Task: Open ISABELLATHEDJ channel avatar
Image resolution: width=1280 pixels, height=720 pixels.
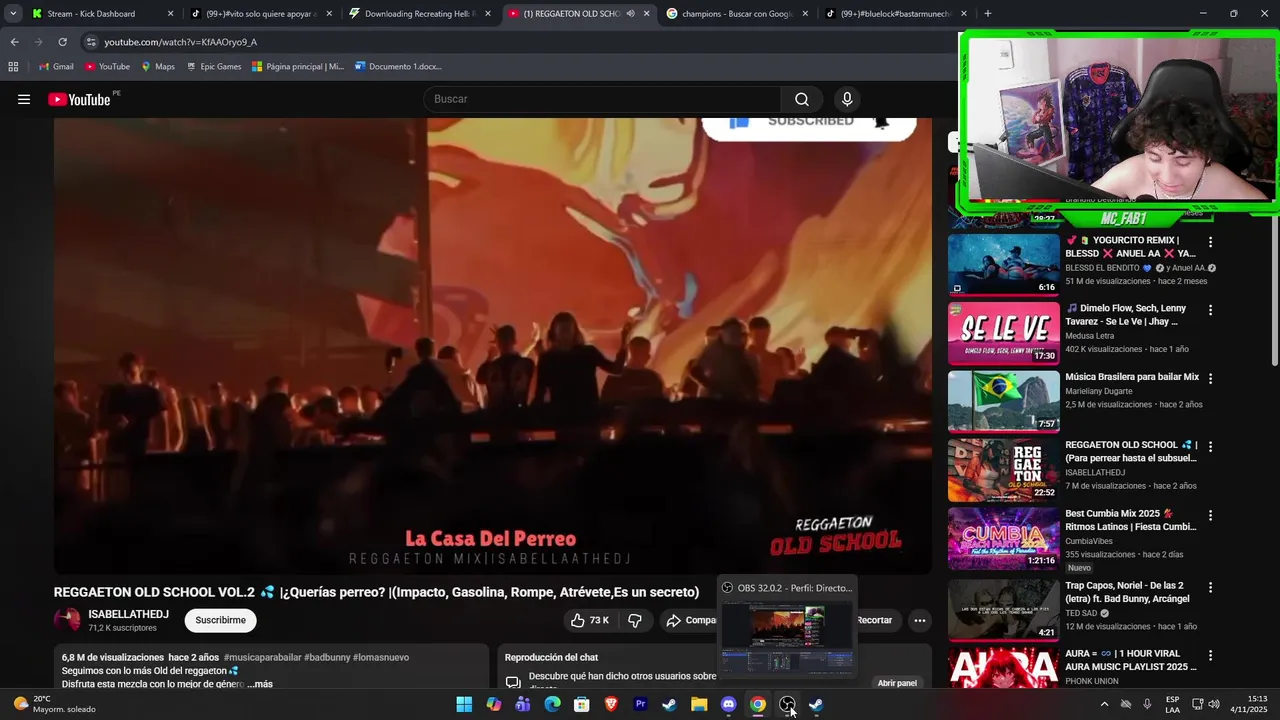Action: 67,620
